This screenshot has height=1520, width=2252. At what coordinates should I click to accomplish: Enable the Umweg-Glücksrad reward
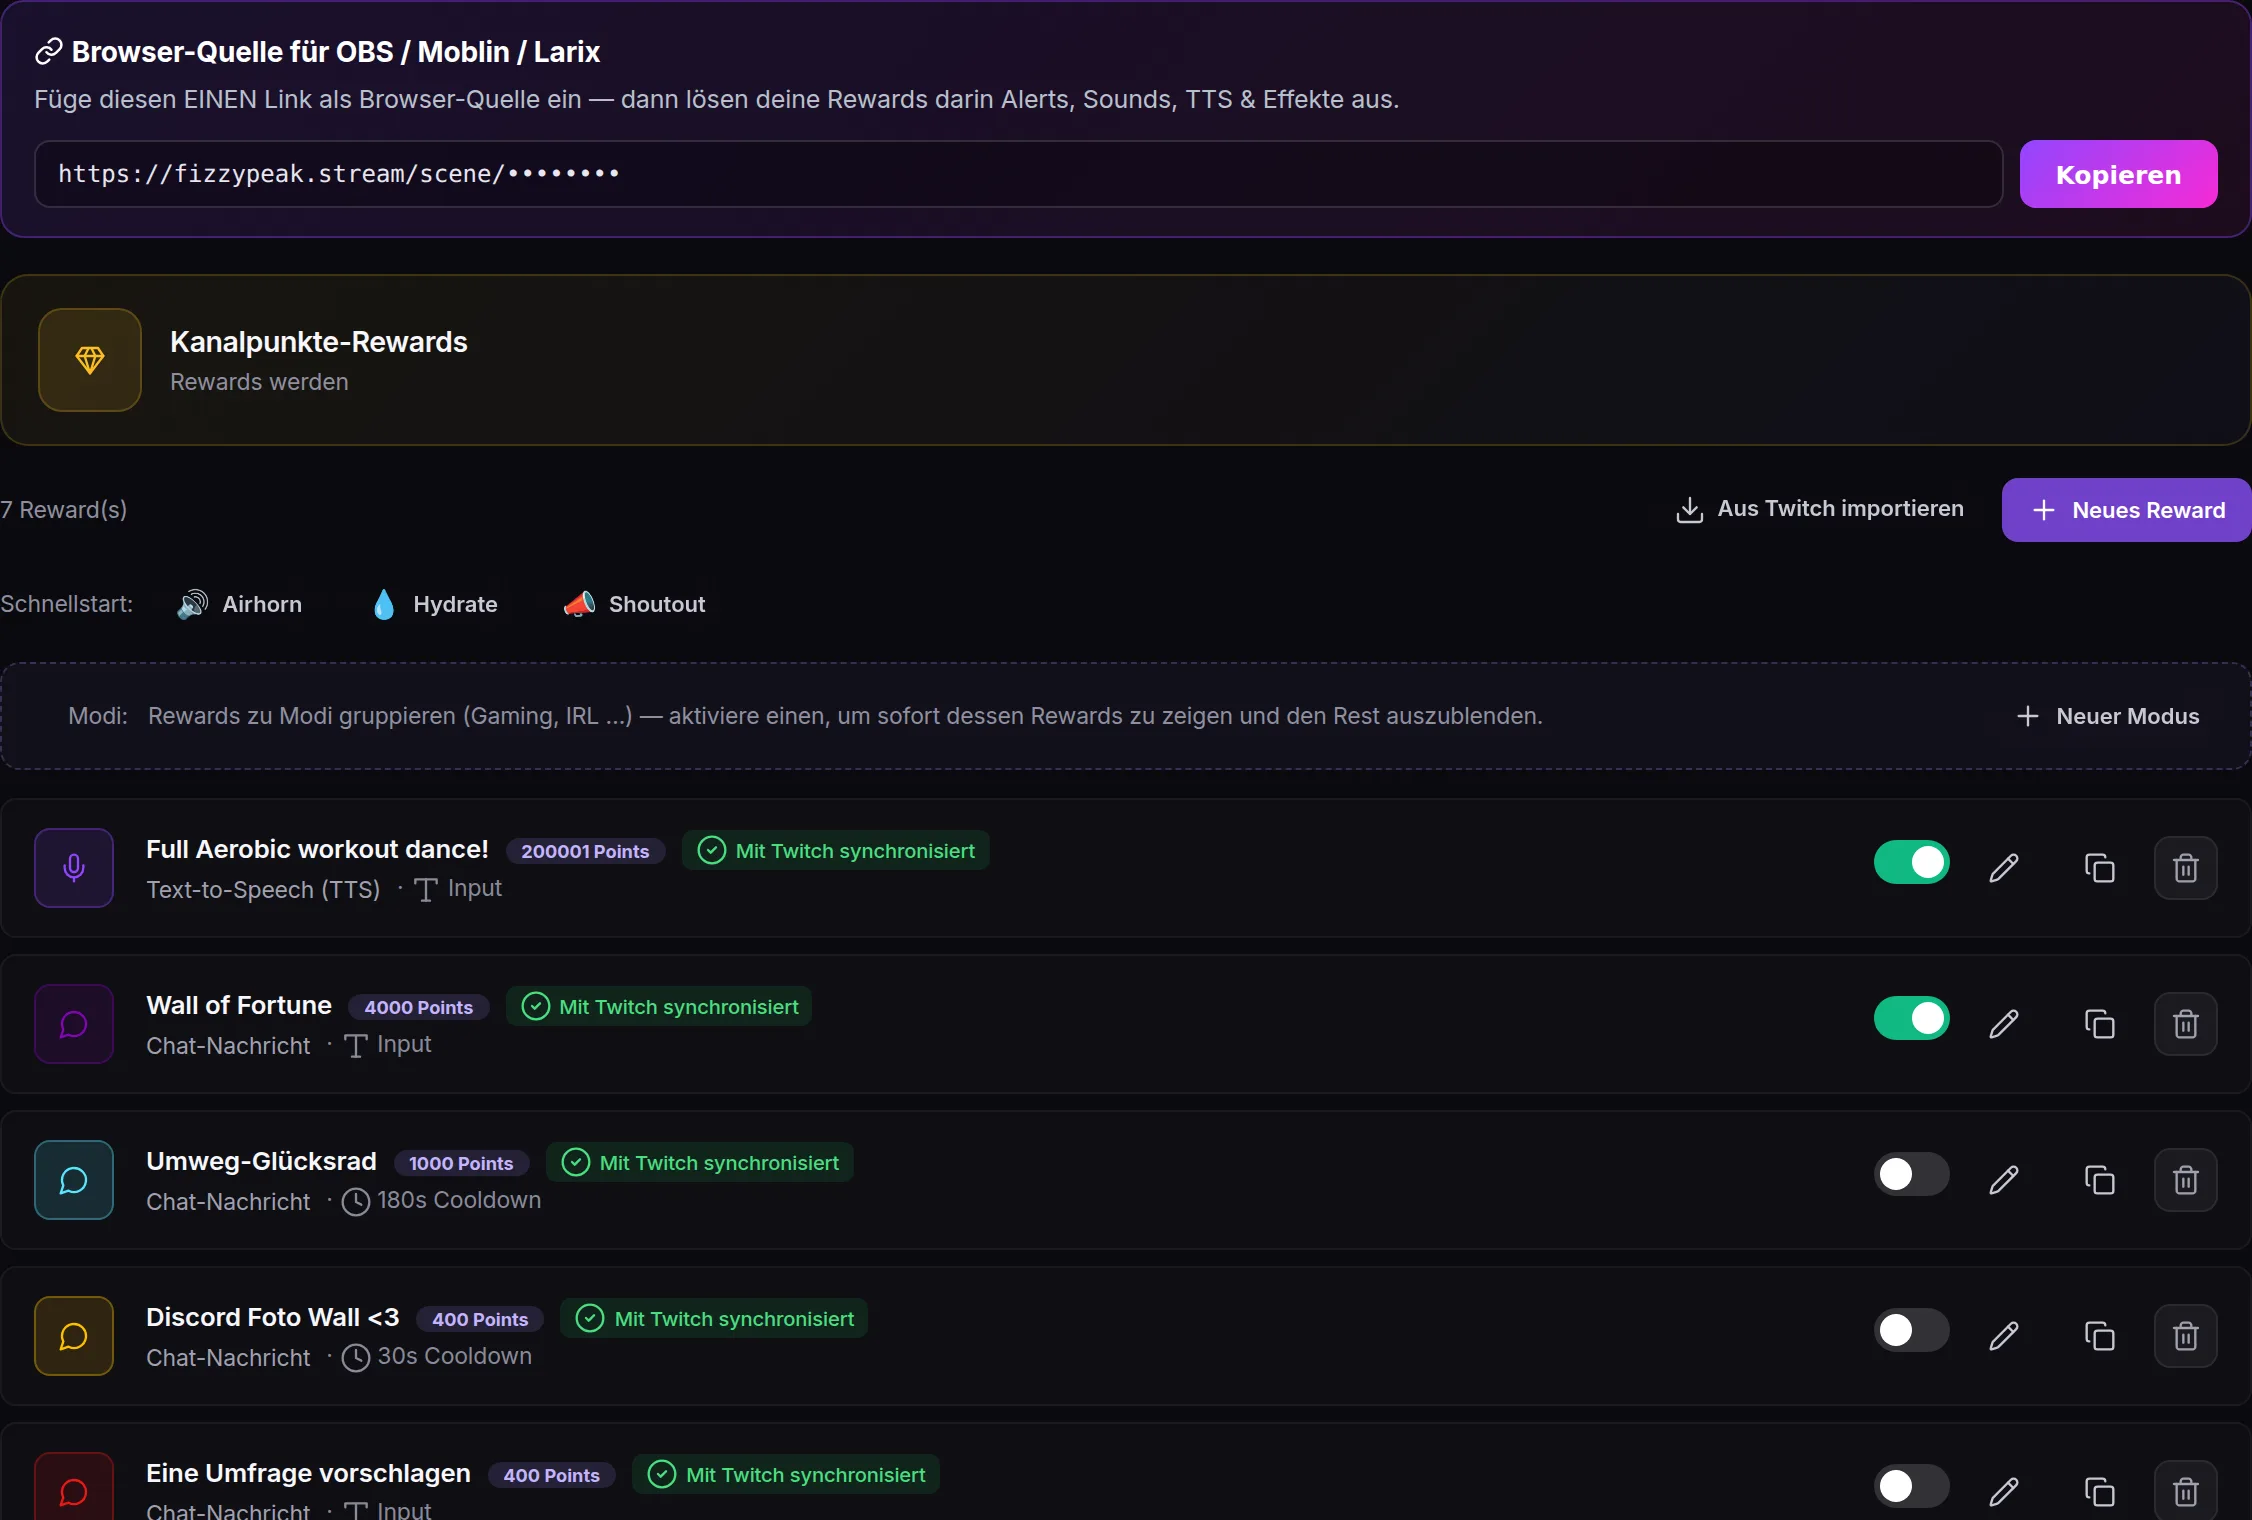[x=1911, y=1174]
